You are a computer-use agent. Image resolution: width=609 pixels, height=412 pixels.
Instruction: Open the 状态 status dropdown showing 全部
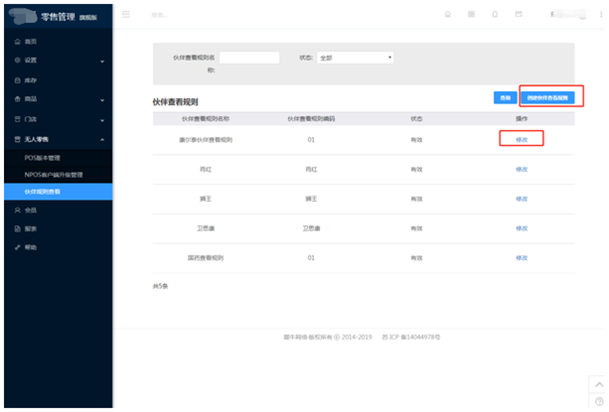355,57
